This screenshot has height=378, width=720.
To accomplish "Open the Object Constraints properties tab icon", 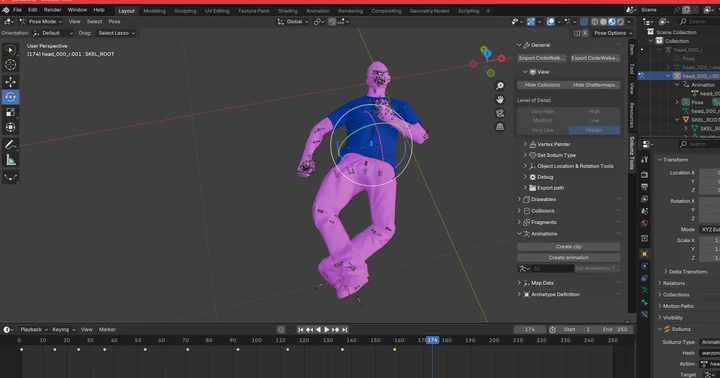I will [x=645, y=278].
